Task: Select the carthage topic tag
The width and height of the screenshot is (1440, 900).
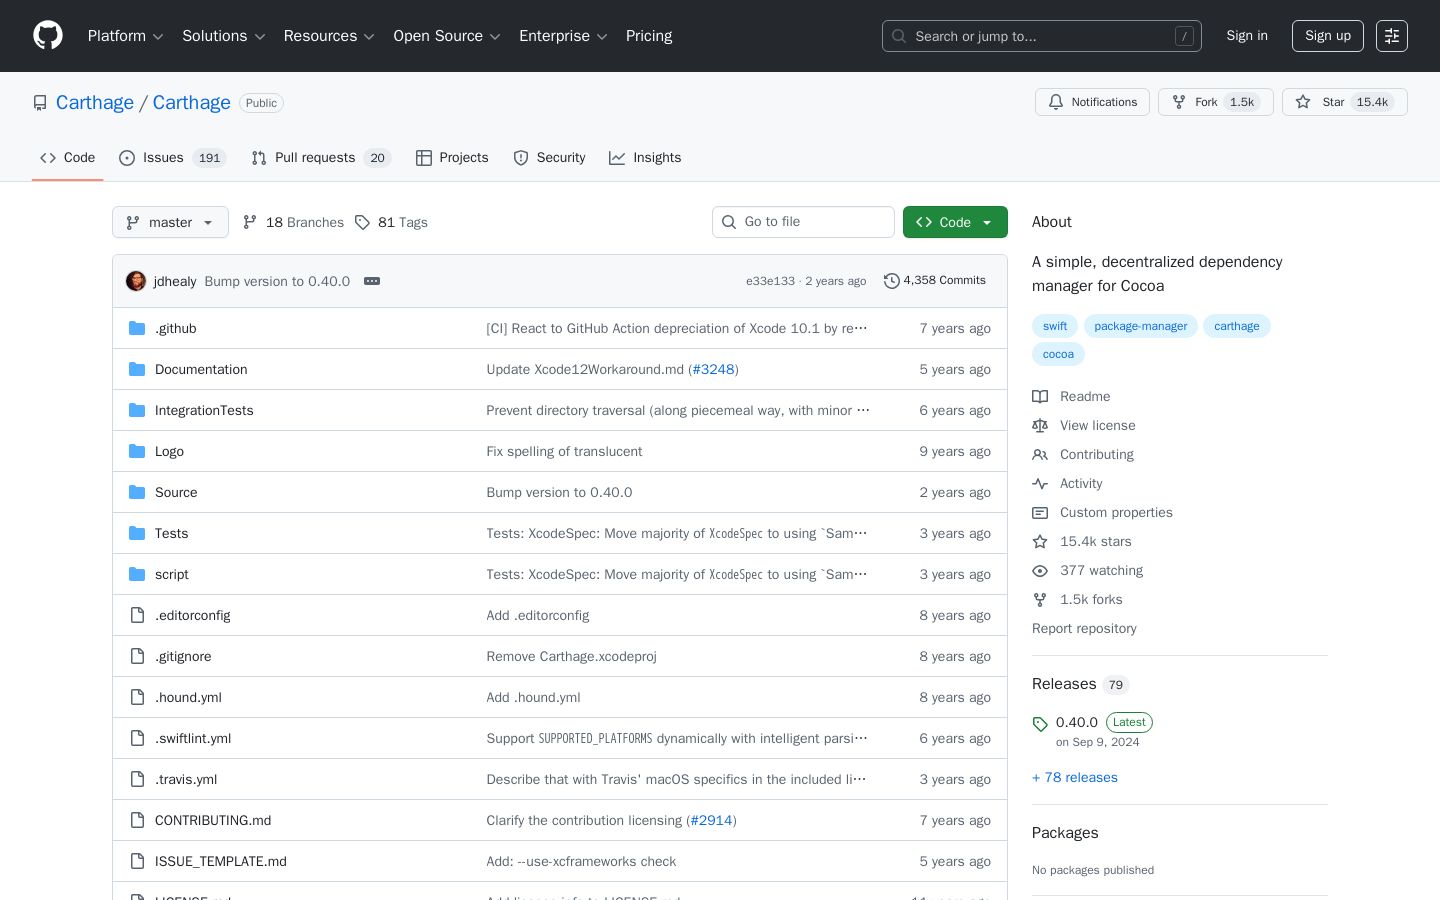Action: [x=1237, y=326]
